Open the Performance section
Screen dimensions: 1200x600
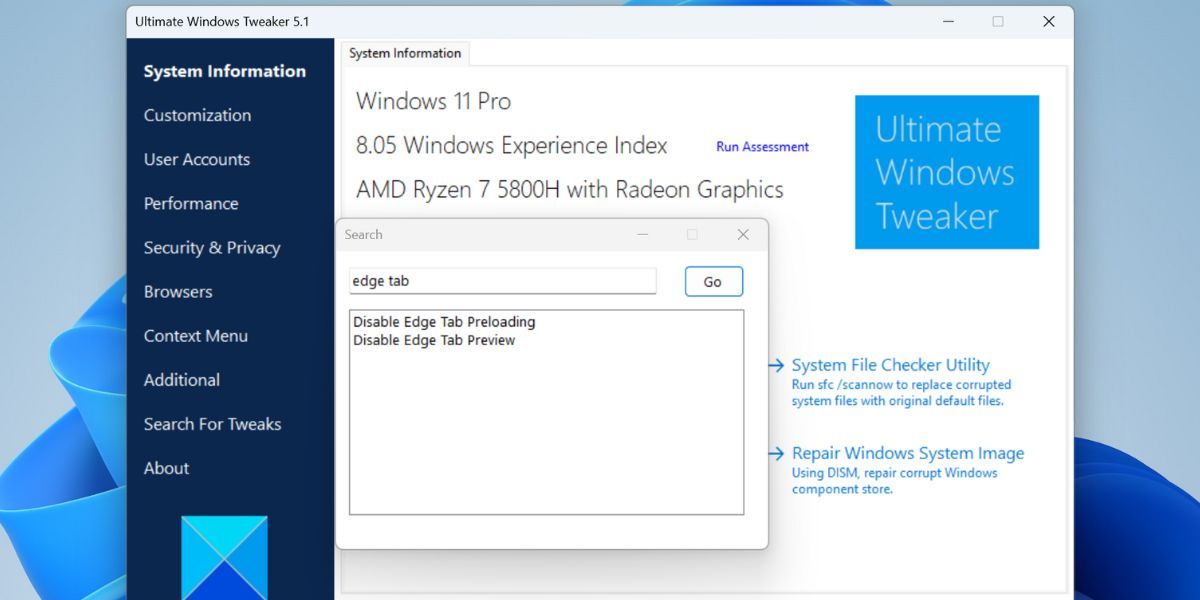(190, 203)
